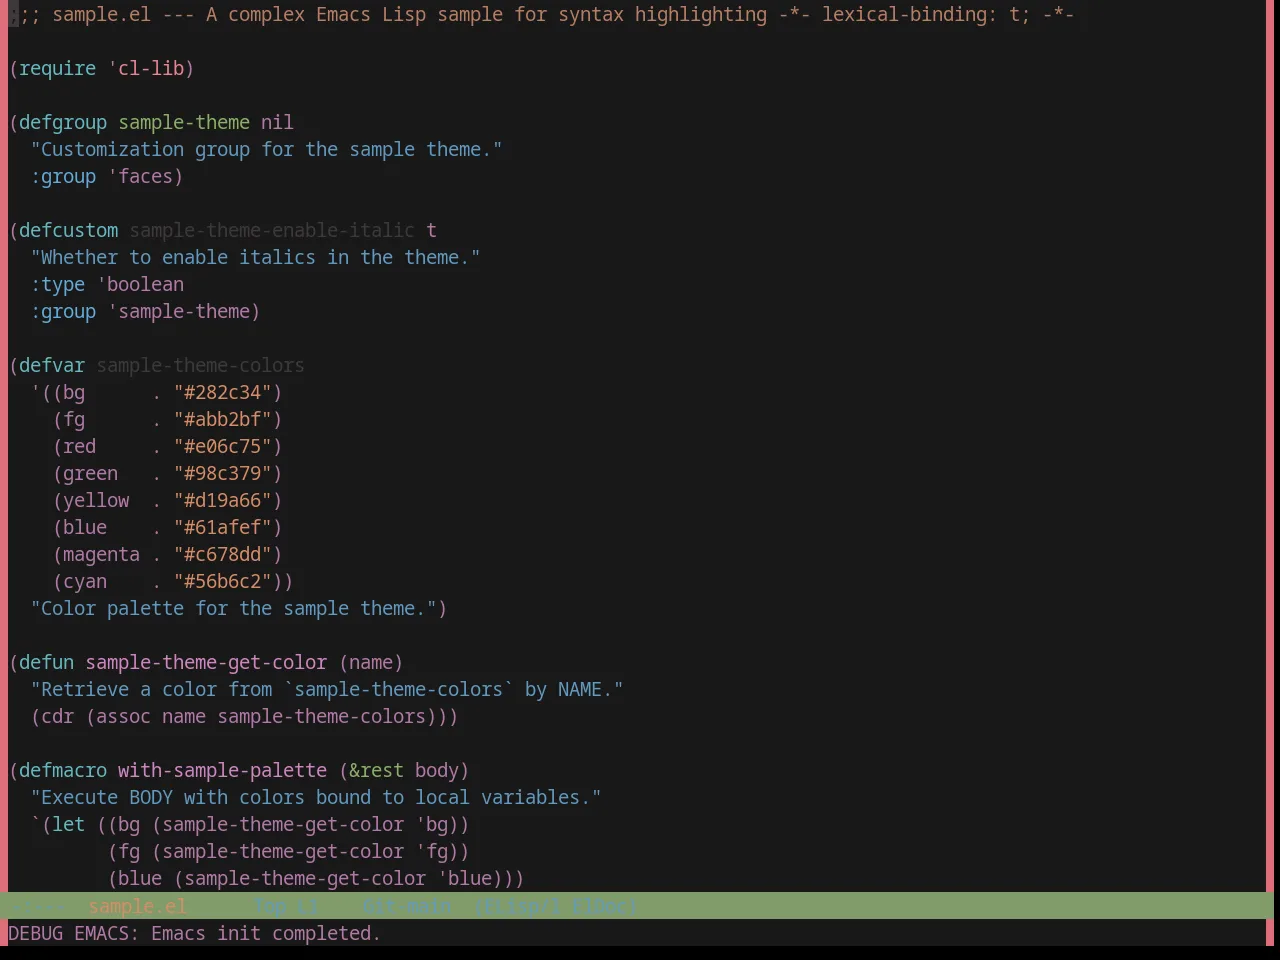This screenshot has width=1280, height=960.
Task: Click the echo area message 'Emacs init completed.'
Action: [266, 933]
